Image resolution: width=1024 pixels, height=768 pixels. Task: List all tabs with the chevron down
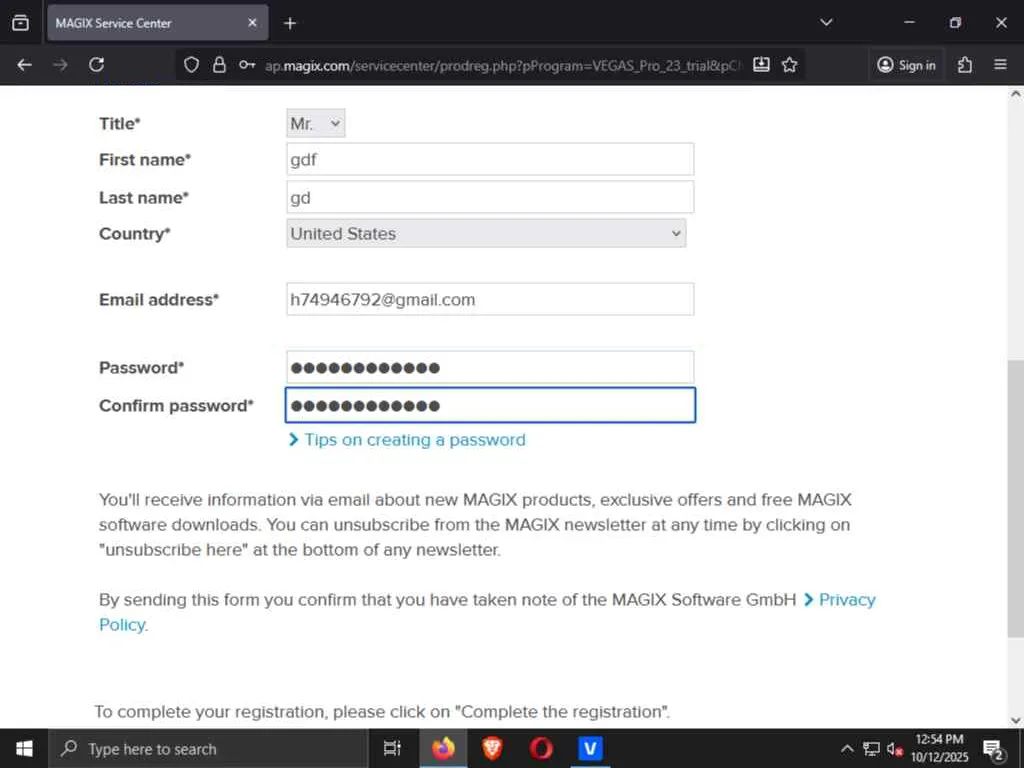(x=826, y=23)
